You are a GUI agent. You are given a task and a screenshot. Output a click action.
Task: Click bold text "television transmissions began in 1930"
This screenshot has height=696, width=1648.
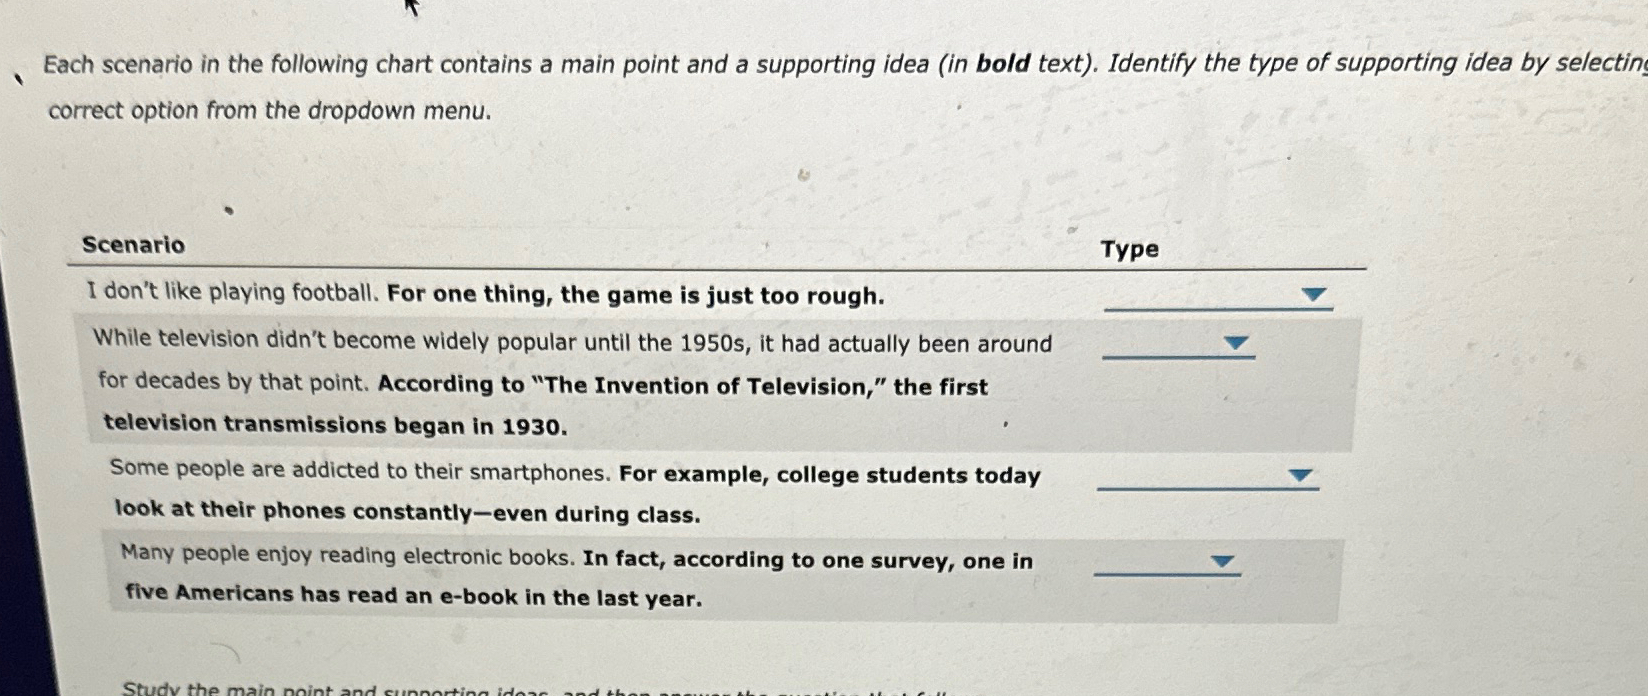tap(335, 425)
